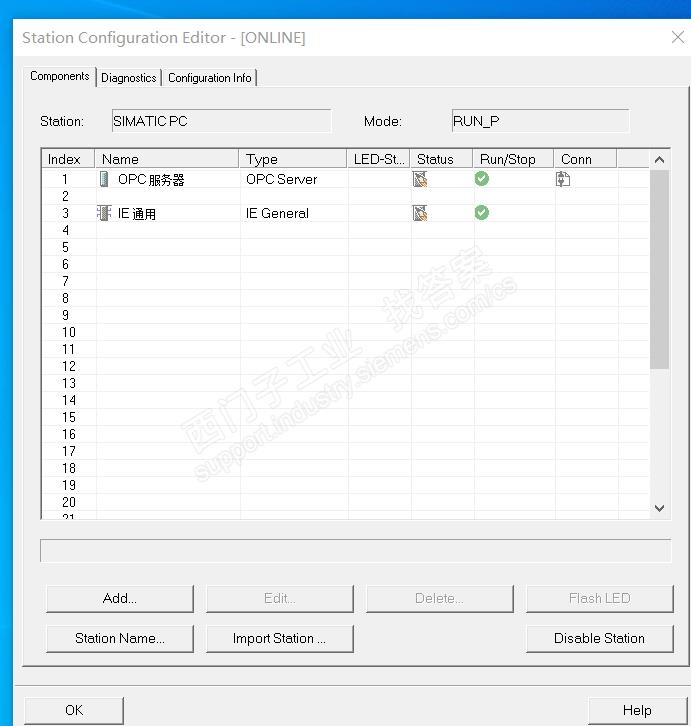Click the green run checkmark for OPC Server
The width and height of the screenshot is (691, 726).
tap(482, 179)
